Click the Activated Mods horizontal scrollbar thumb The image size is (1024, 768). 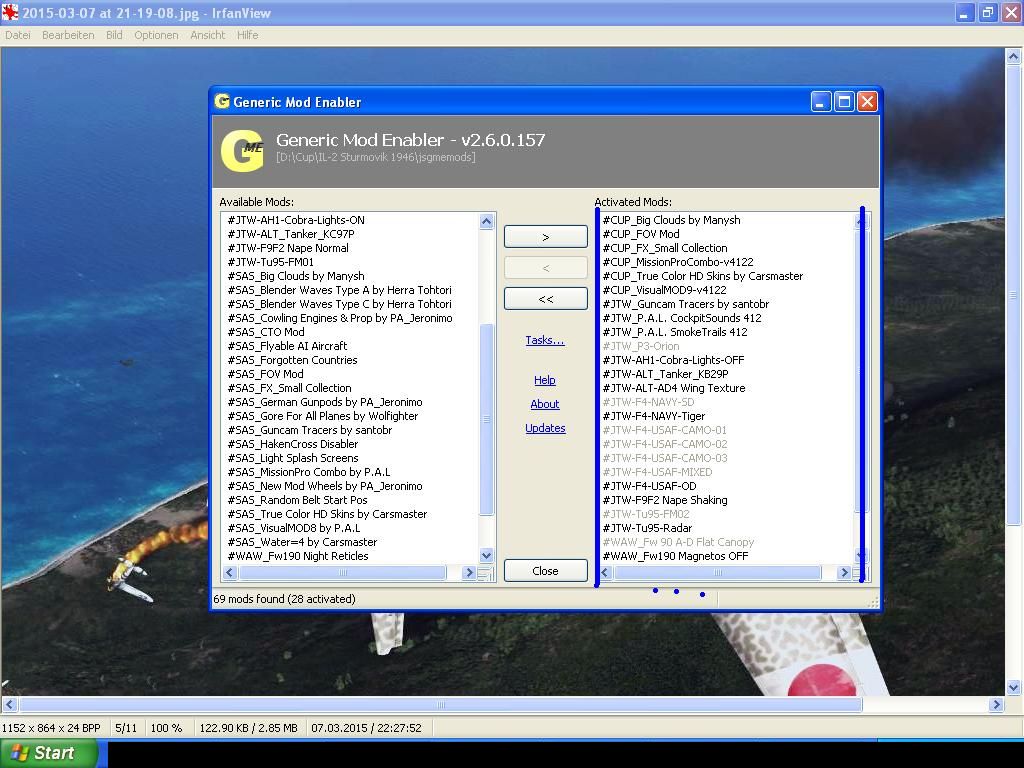coord(718,573)
